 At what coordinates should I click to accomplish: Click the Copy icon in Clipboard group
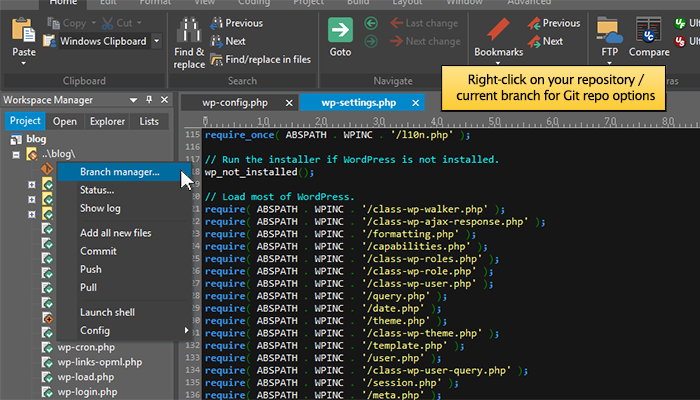pos(54,23)
